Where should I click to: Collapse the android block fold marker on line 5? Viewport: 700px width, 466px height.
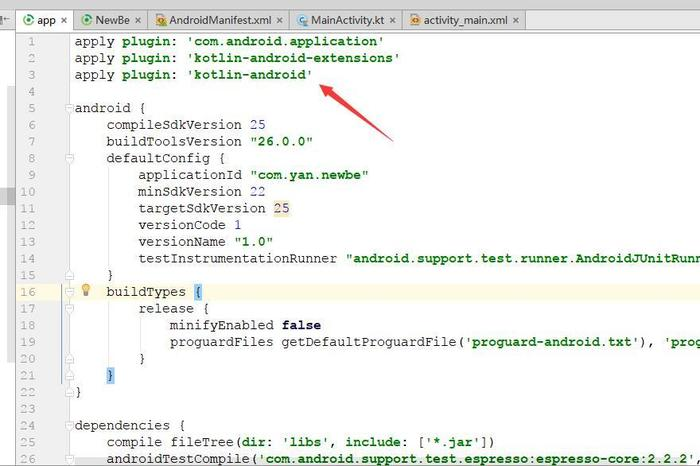click(x=69, y=108)
